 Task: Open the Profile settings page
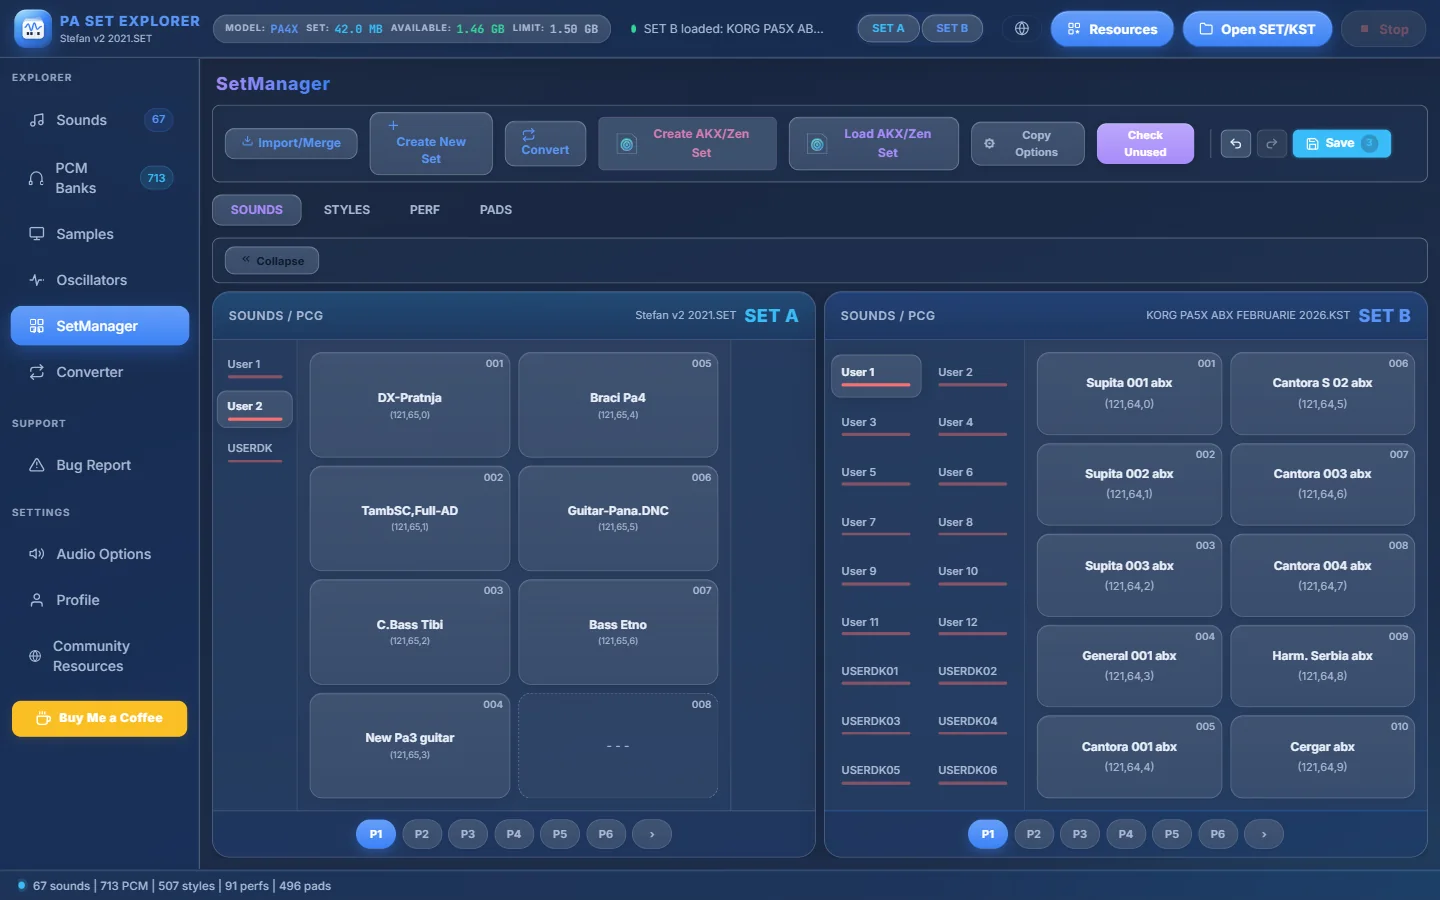[100, 600]
